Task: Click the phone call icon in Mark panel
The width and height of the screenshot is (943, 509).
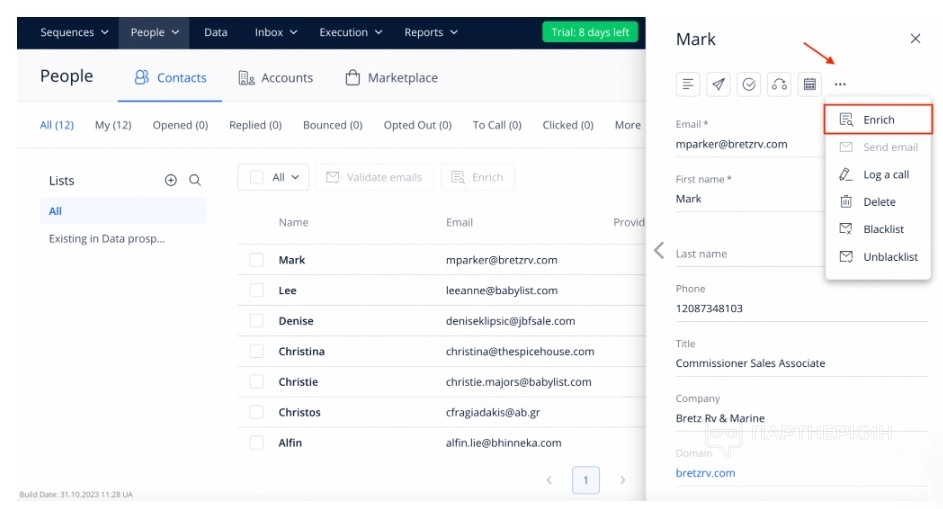Action: (779, 84)
